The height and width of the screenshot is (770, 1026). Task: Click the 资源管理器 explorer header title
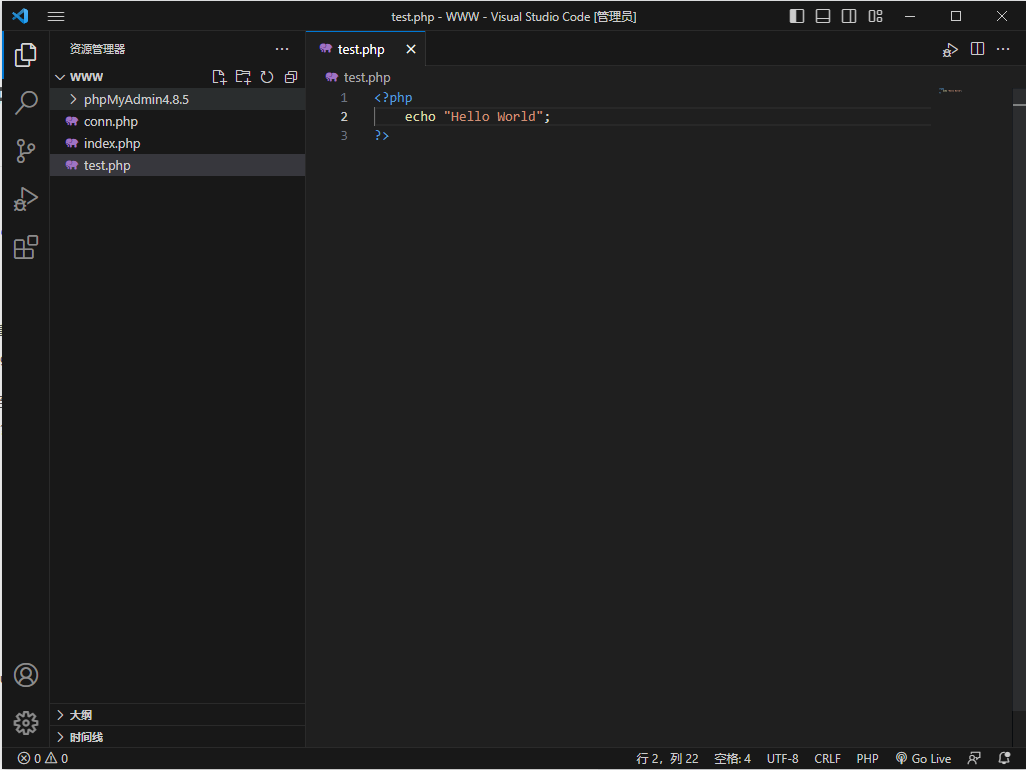[x=97, y=49]
